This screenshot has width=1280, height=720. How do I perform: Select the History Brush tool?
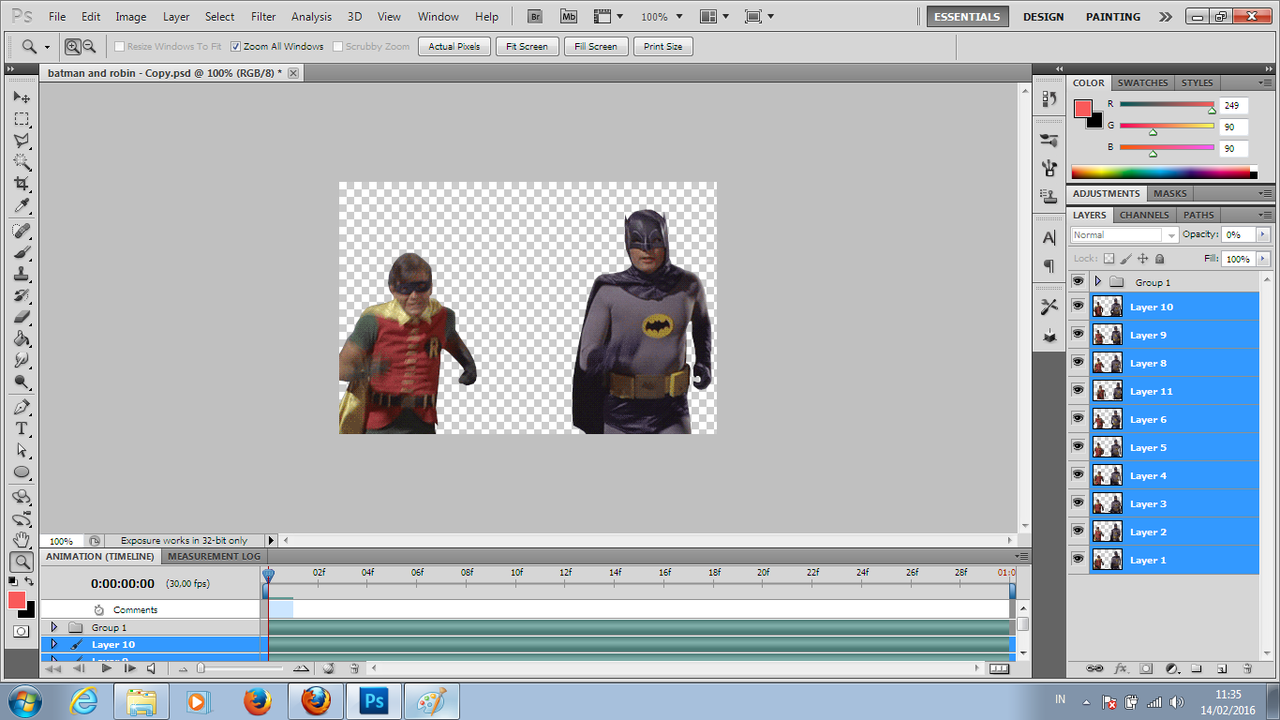(21, 297)
